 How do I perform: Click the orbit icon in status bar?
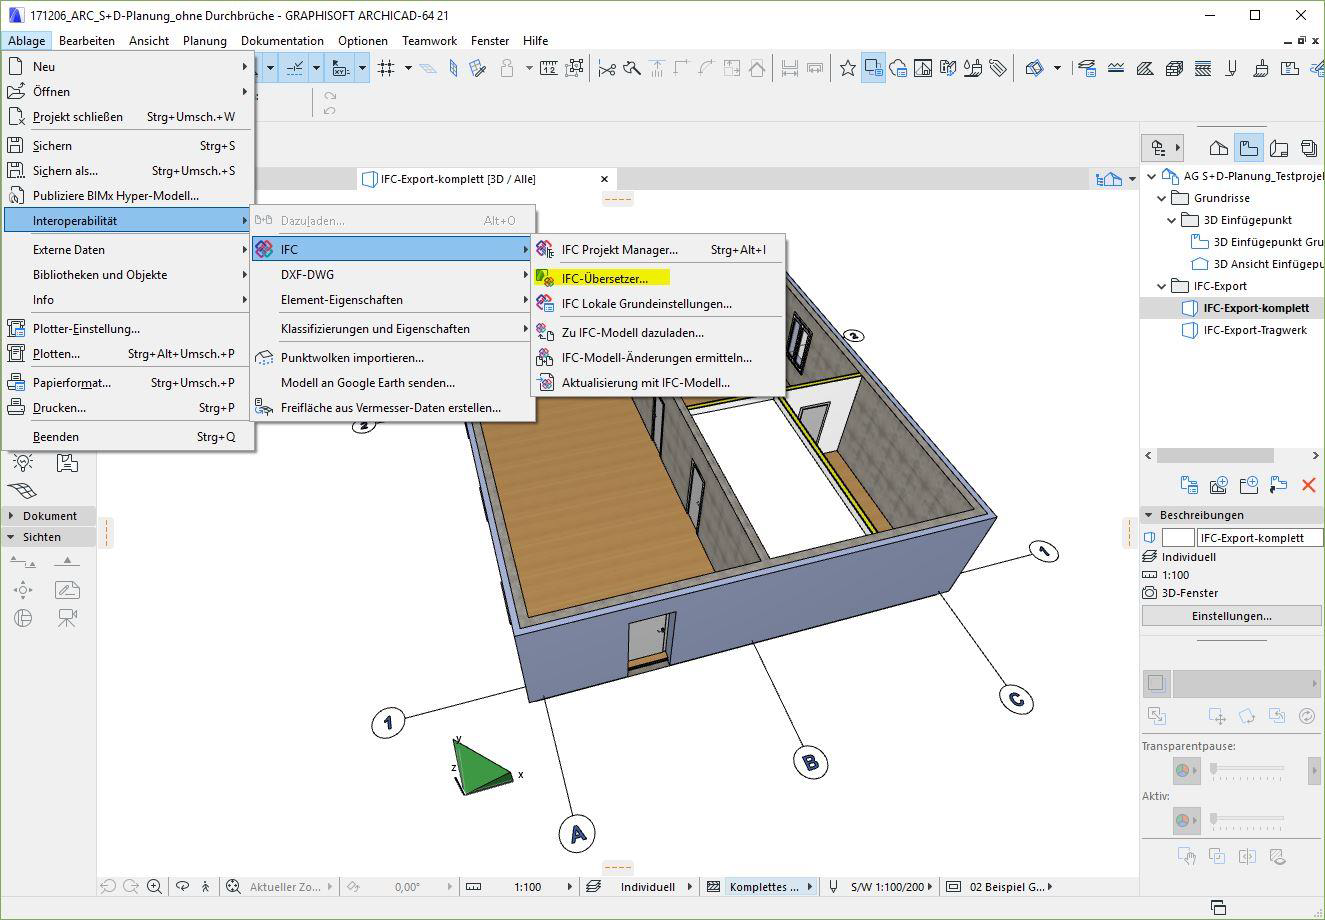click(182, 886)
